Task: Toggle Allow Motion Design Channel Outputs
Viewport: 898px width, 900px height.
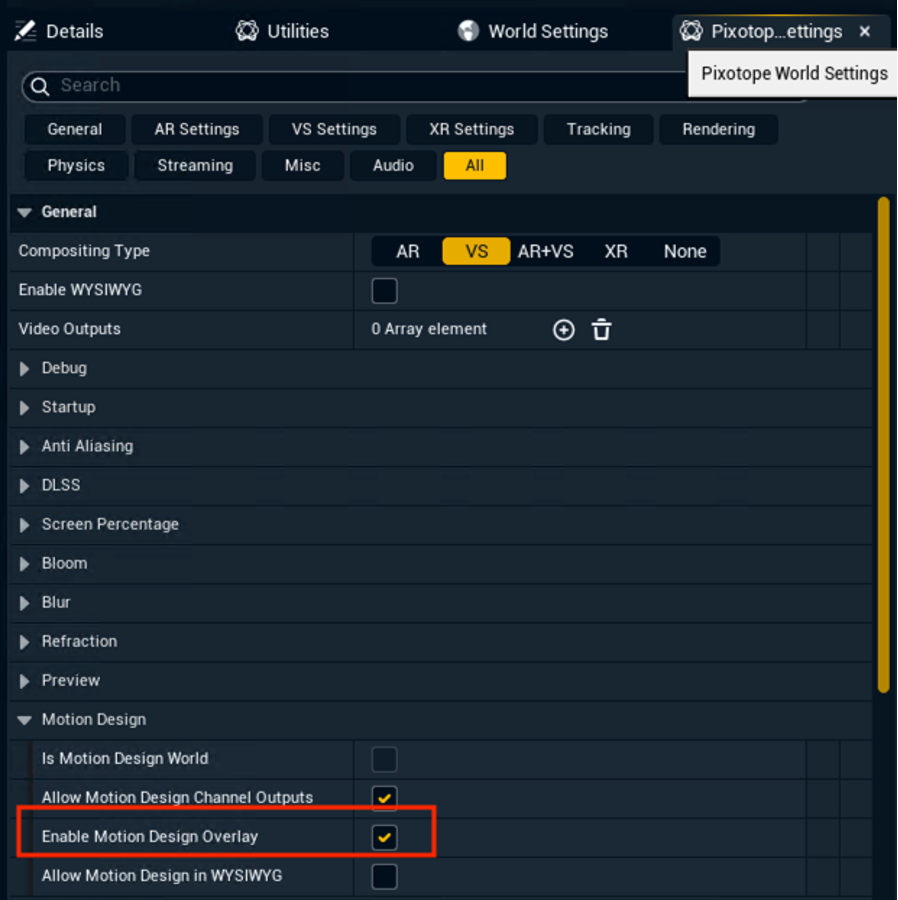Action: (x=384, y=798)
